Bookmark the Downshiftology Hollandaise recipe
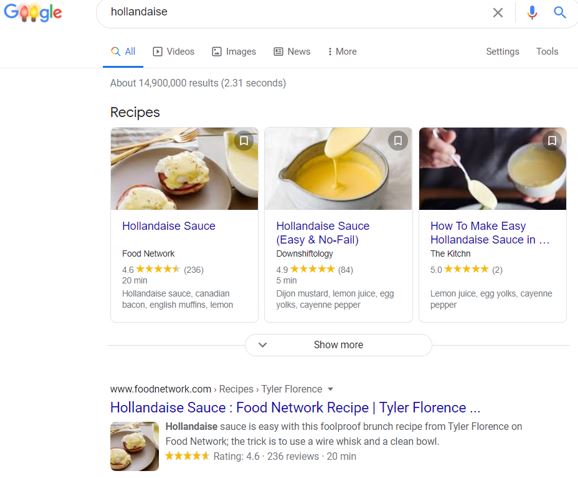This screenshot has width=578, height=478. 398,140
